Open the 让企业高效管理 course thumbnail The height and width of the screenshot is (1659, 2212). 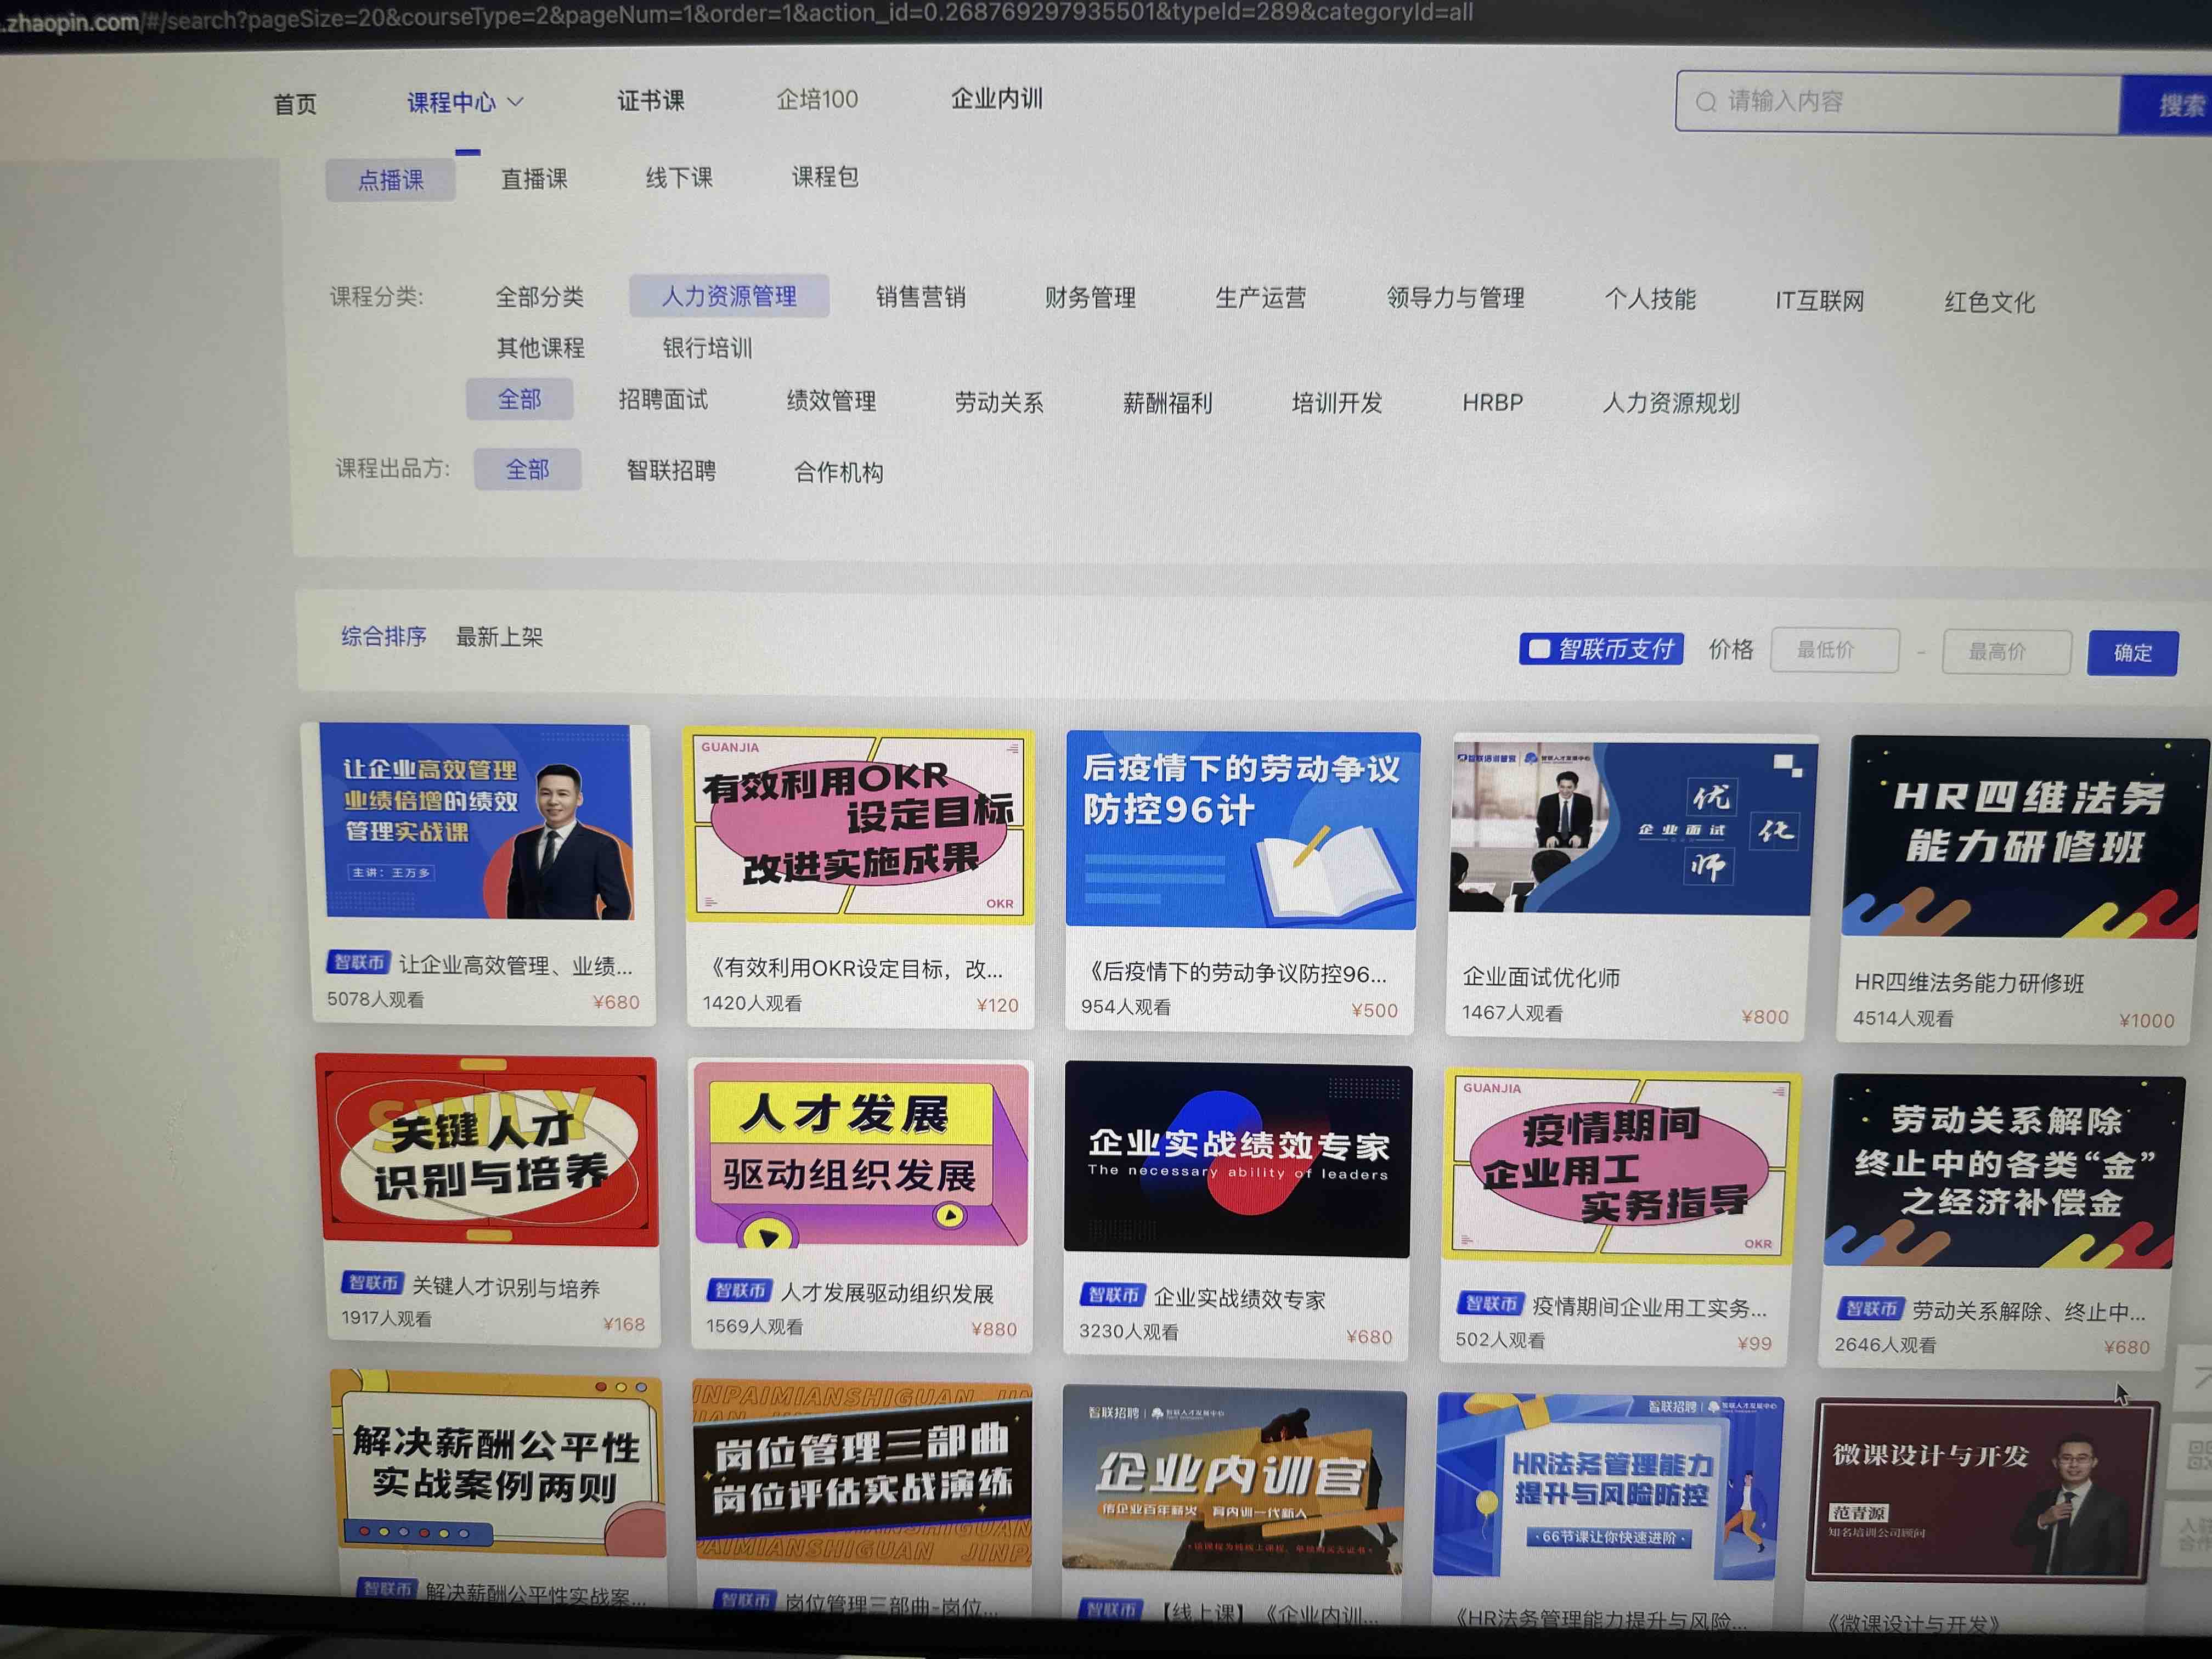click(477, 822)
